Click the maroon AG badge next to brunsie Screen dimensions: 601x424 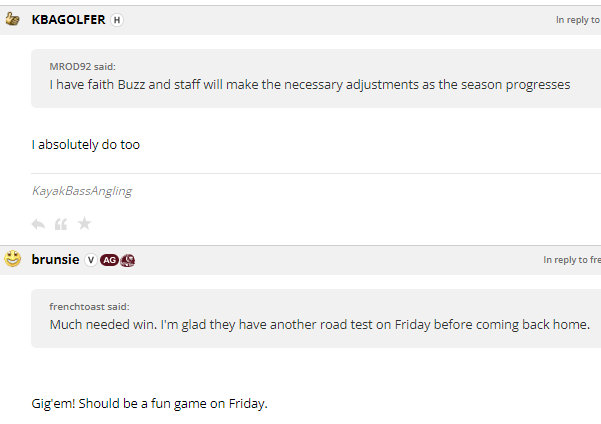tap(109, 260)
